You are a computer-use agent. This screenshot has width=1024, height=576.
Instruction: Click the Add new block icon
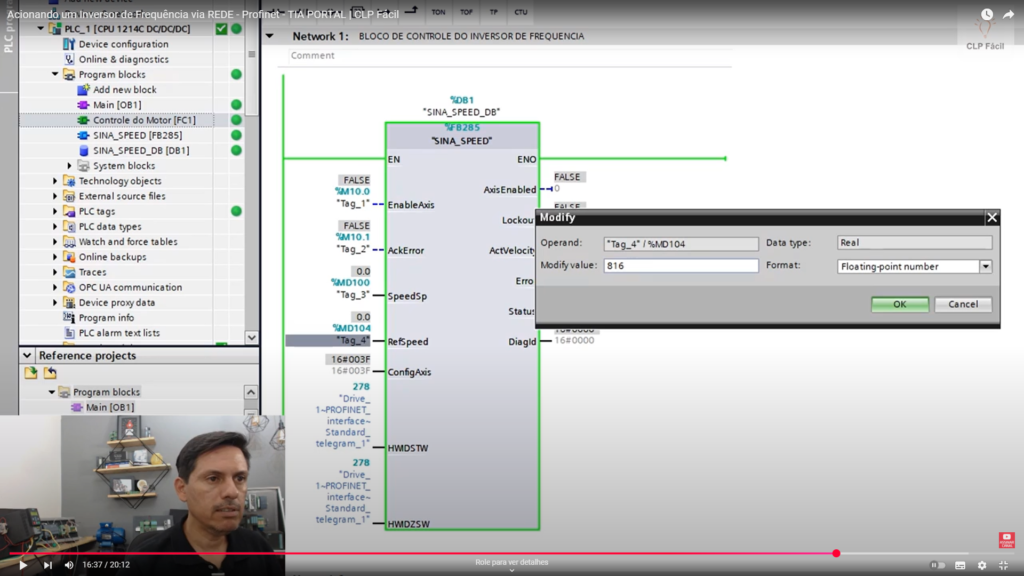83,89
